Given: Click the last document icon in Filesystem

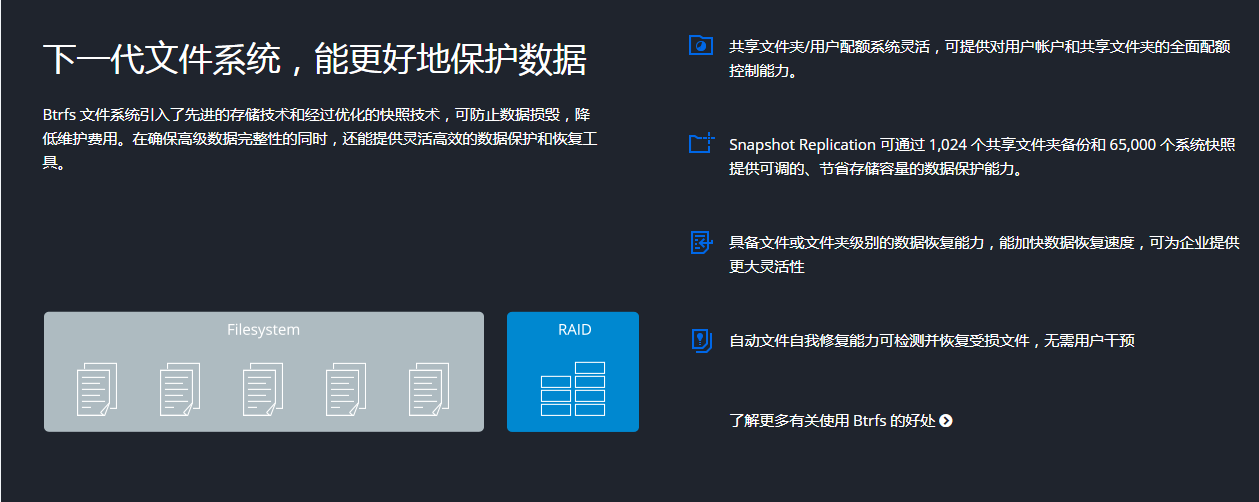Looking at the screenshot, I should tap(429, 389).
